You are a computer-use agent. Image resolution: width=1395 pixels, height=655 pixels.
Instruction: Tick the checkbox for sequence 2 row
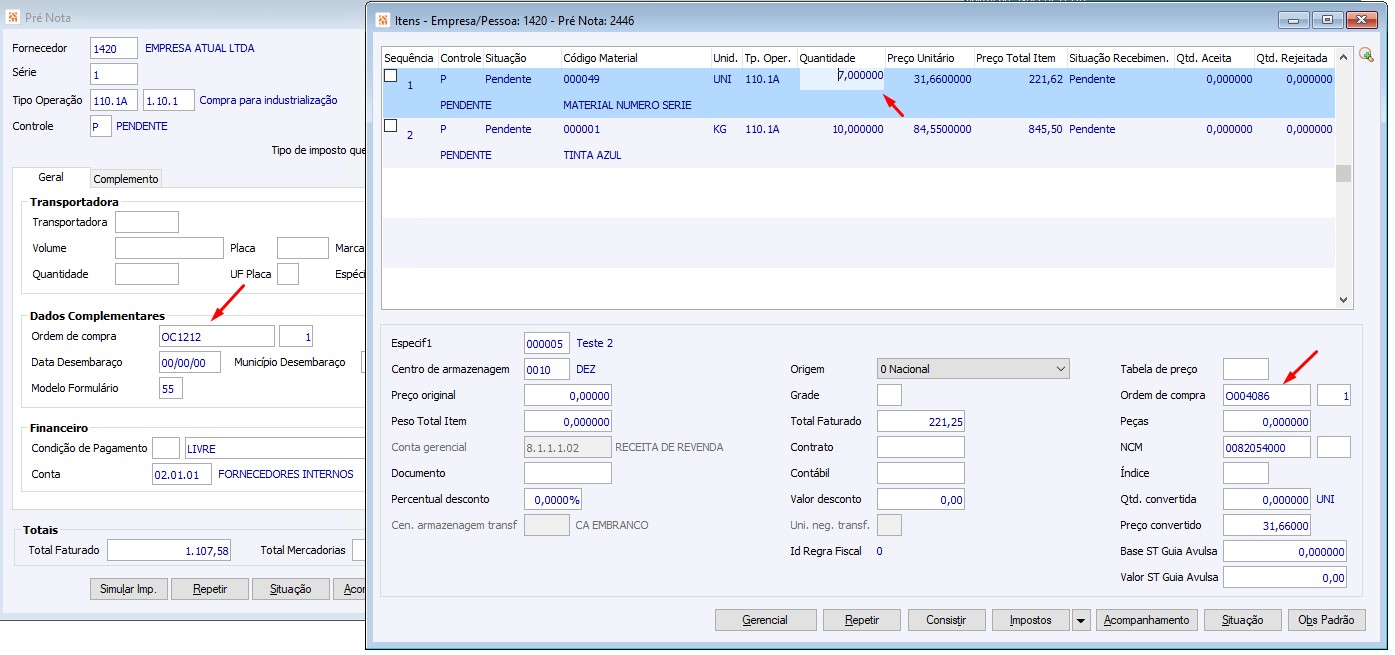[391, 126]
